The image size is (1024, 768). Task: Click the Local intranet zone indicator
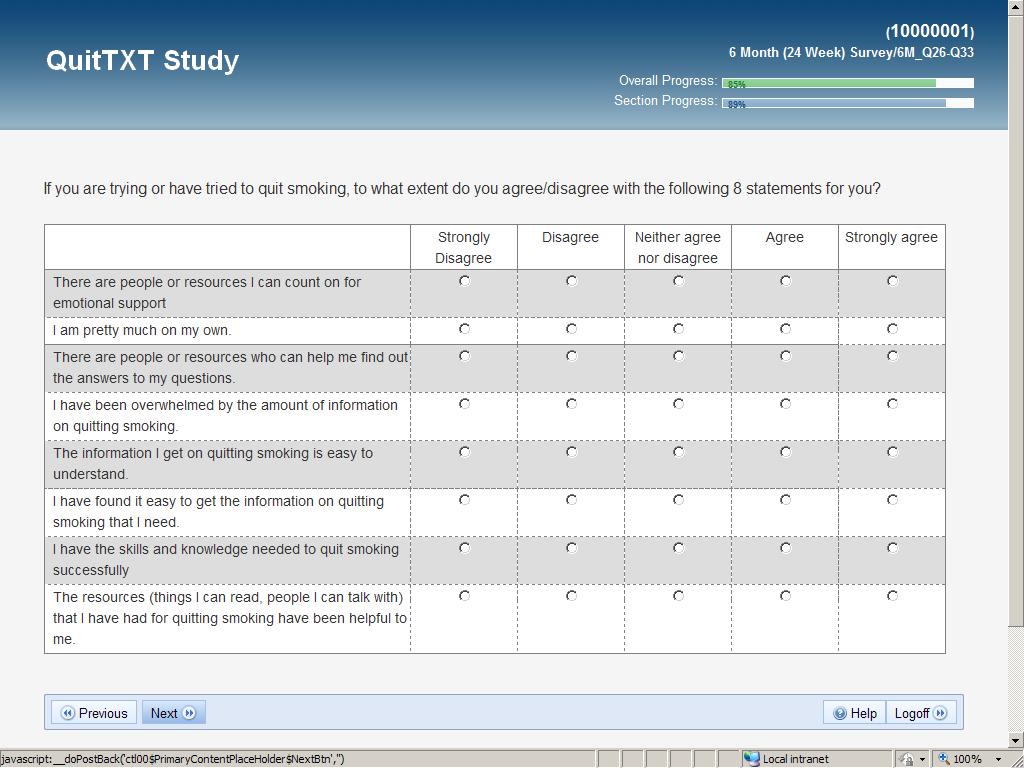(x=786, y=759)
